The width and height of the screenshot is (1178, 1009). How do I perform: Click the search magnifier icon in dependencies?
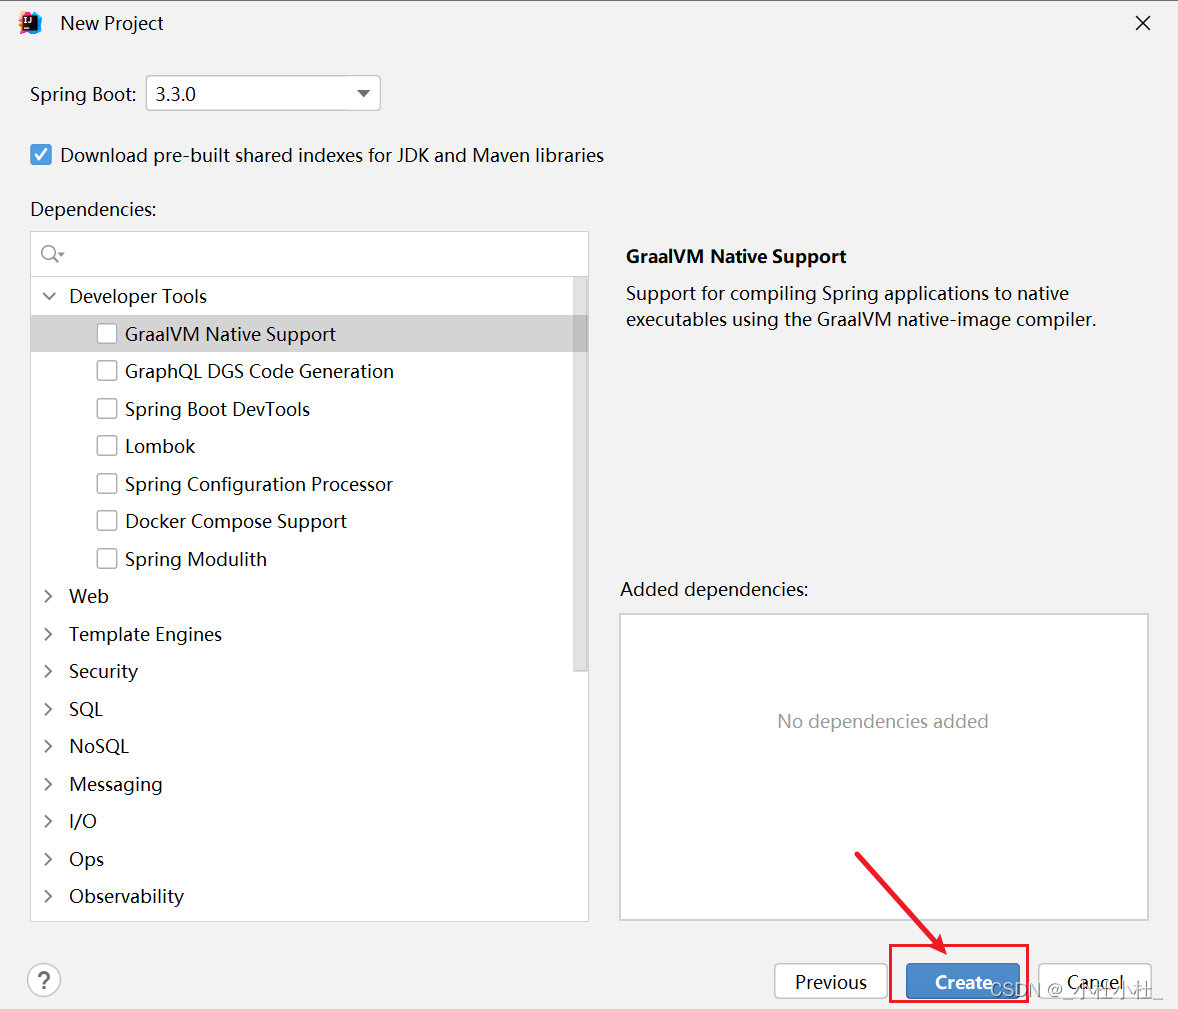[x=52, y=254]
